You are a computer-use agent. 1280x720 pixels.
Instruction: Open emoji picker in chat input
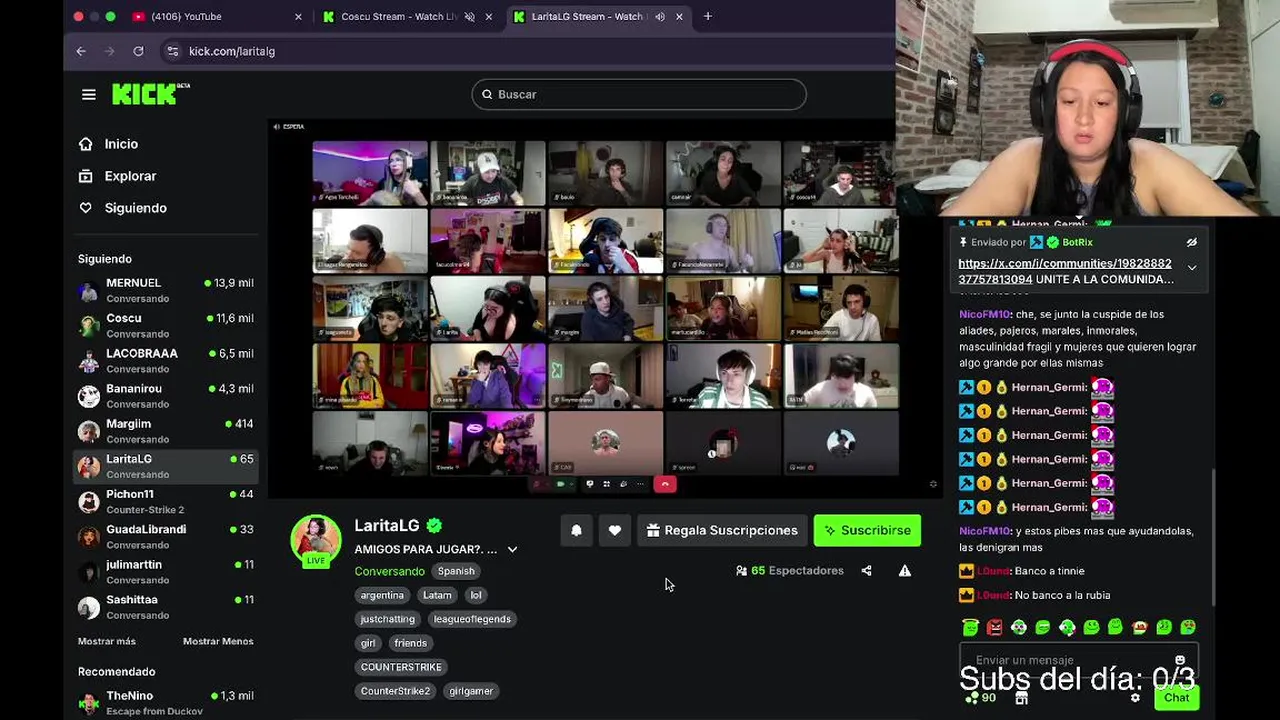(x=1180, y=660)
